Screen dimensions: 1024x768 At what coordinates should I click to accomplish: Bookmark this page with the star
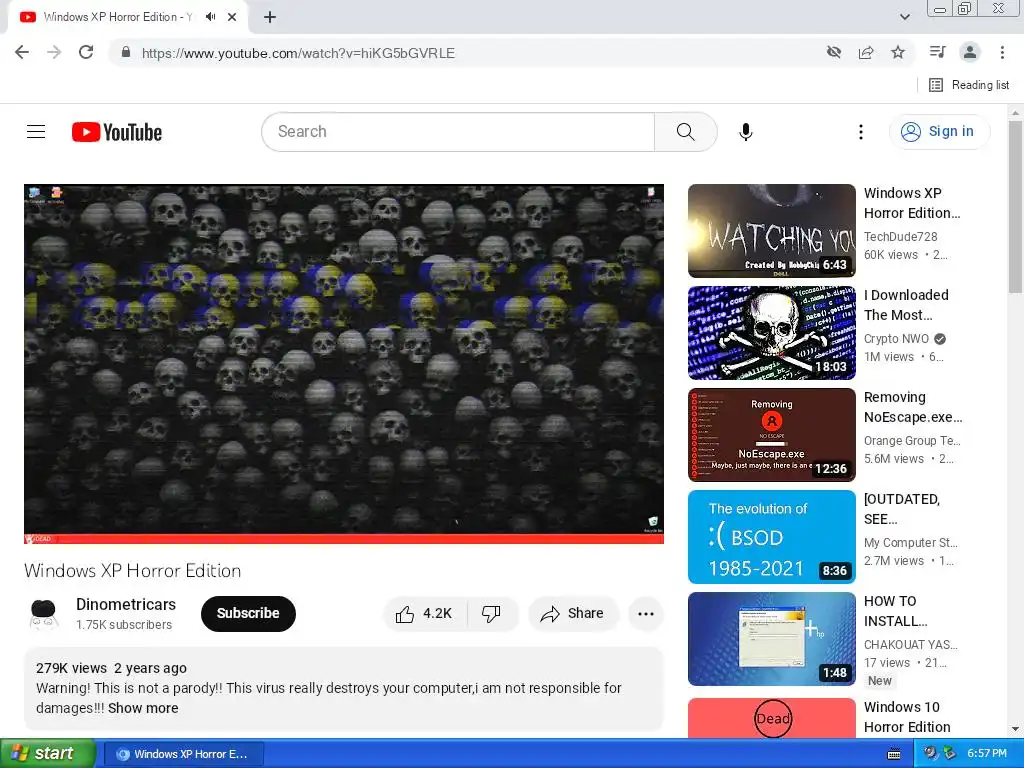coord(898,52)
